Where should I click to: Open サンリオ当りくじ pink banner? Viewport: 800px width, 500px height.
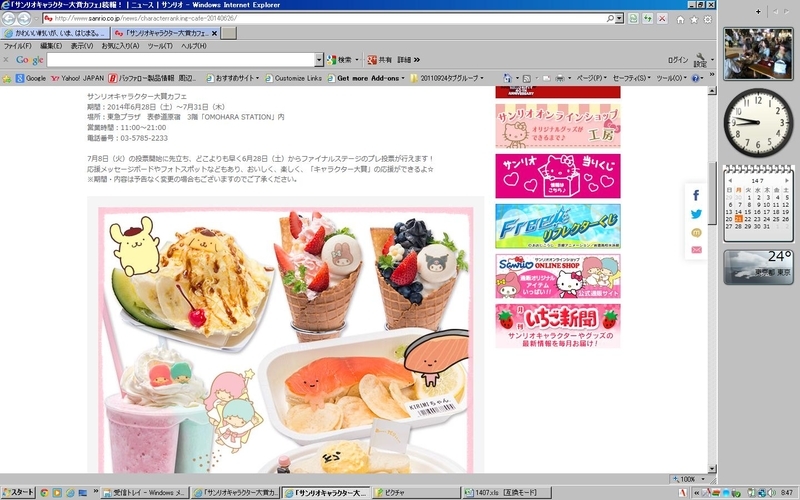pyautogui.click(x=558, y=176)
